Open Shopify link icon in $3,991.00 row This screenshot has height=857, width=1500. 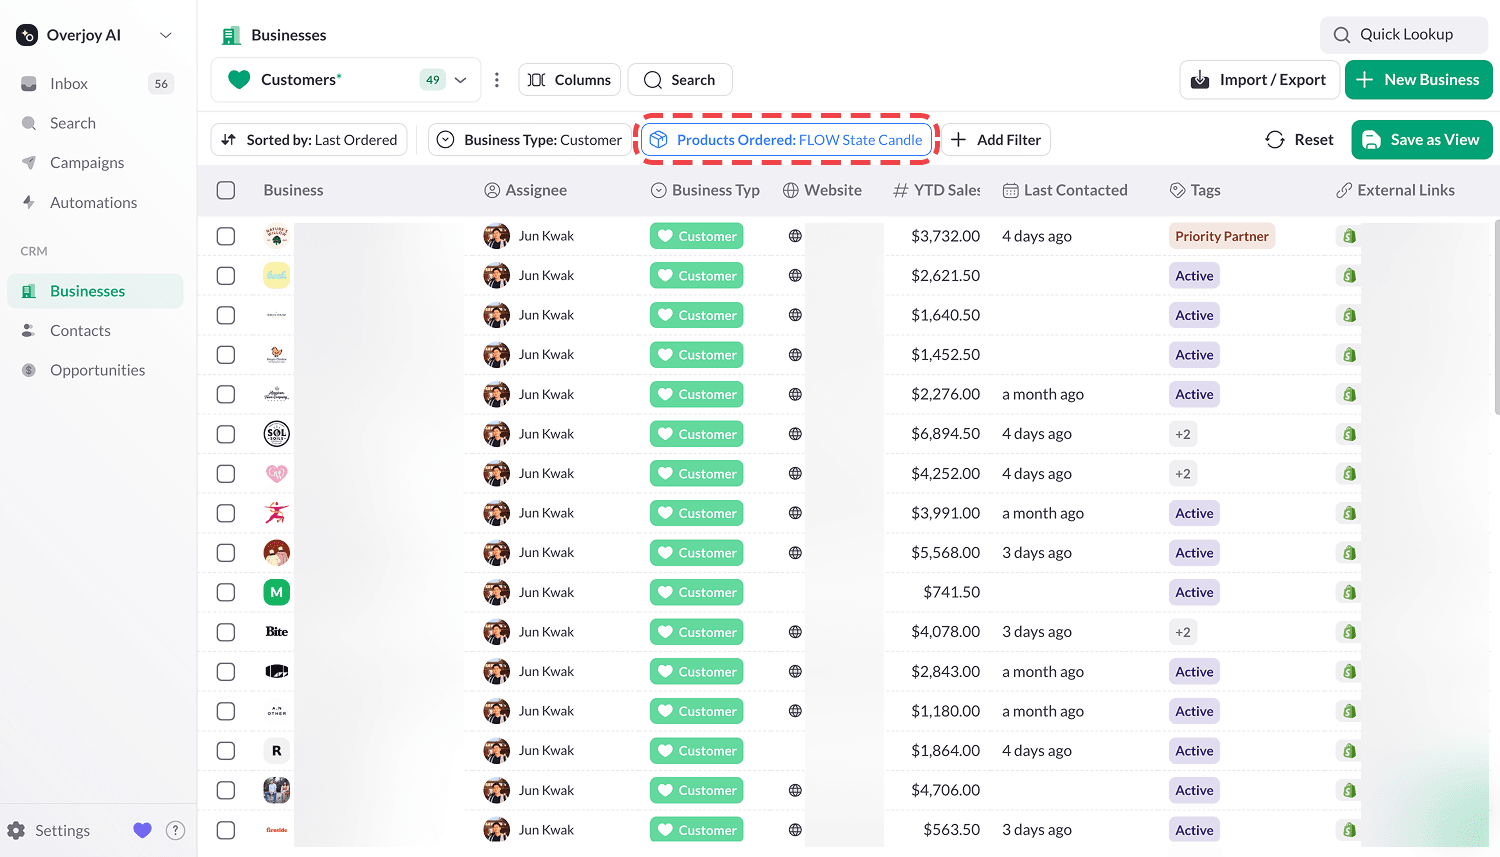coord(1349,513)
